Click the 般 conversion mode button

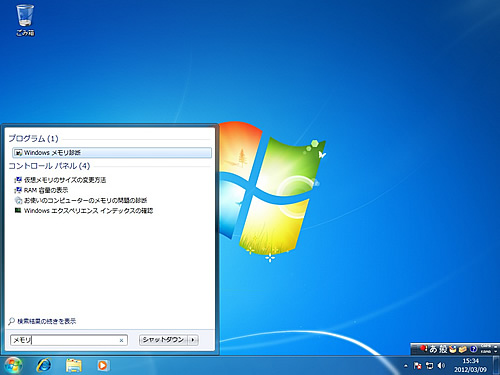point(443,349)
